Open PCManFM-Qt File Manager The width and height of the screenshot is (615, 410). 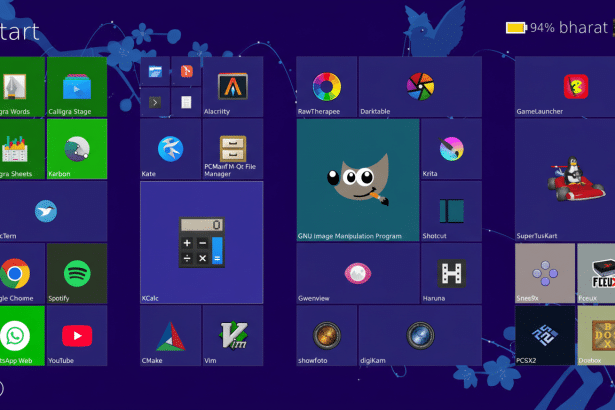pos(233,149)
